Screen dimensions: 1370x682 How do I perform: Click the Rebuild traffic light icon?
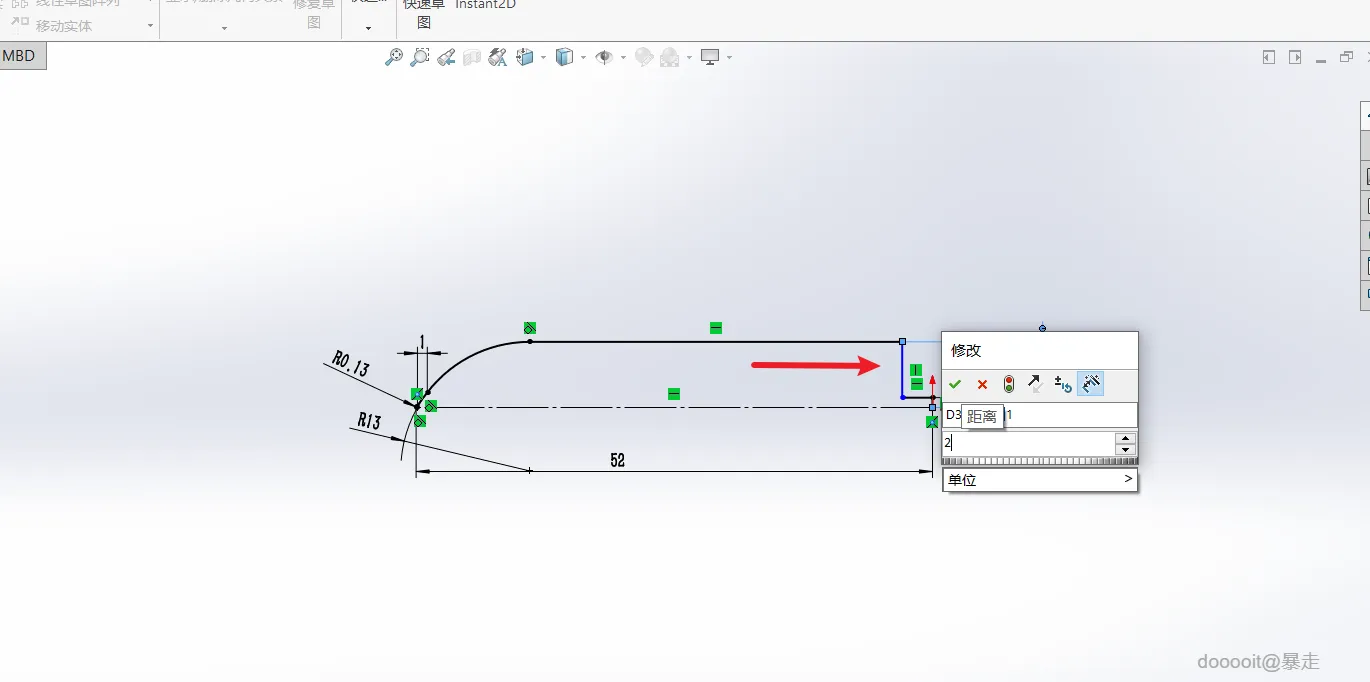point(1008,384)
